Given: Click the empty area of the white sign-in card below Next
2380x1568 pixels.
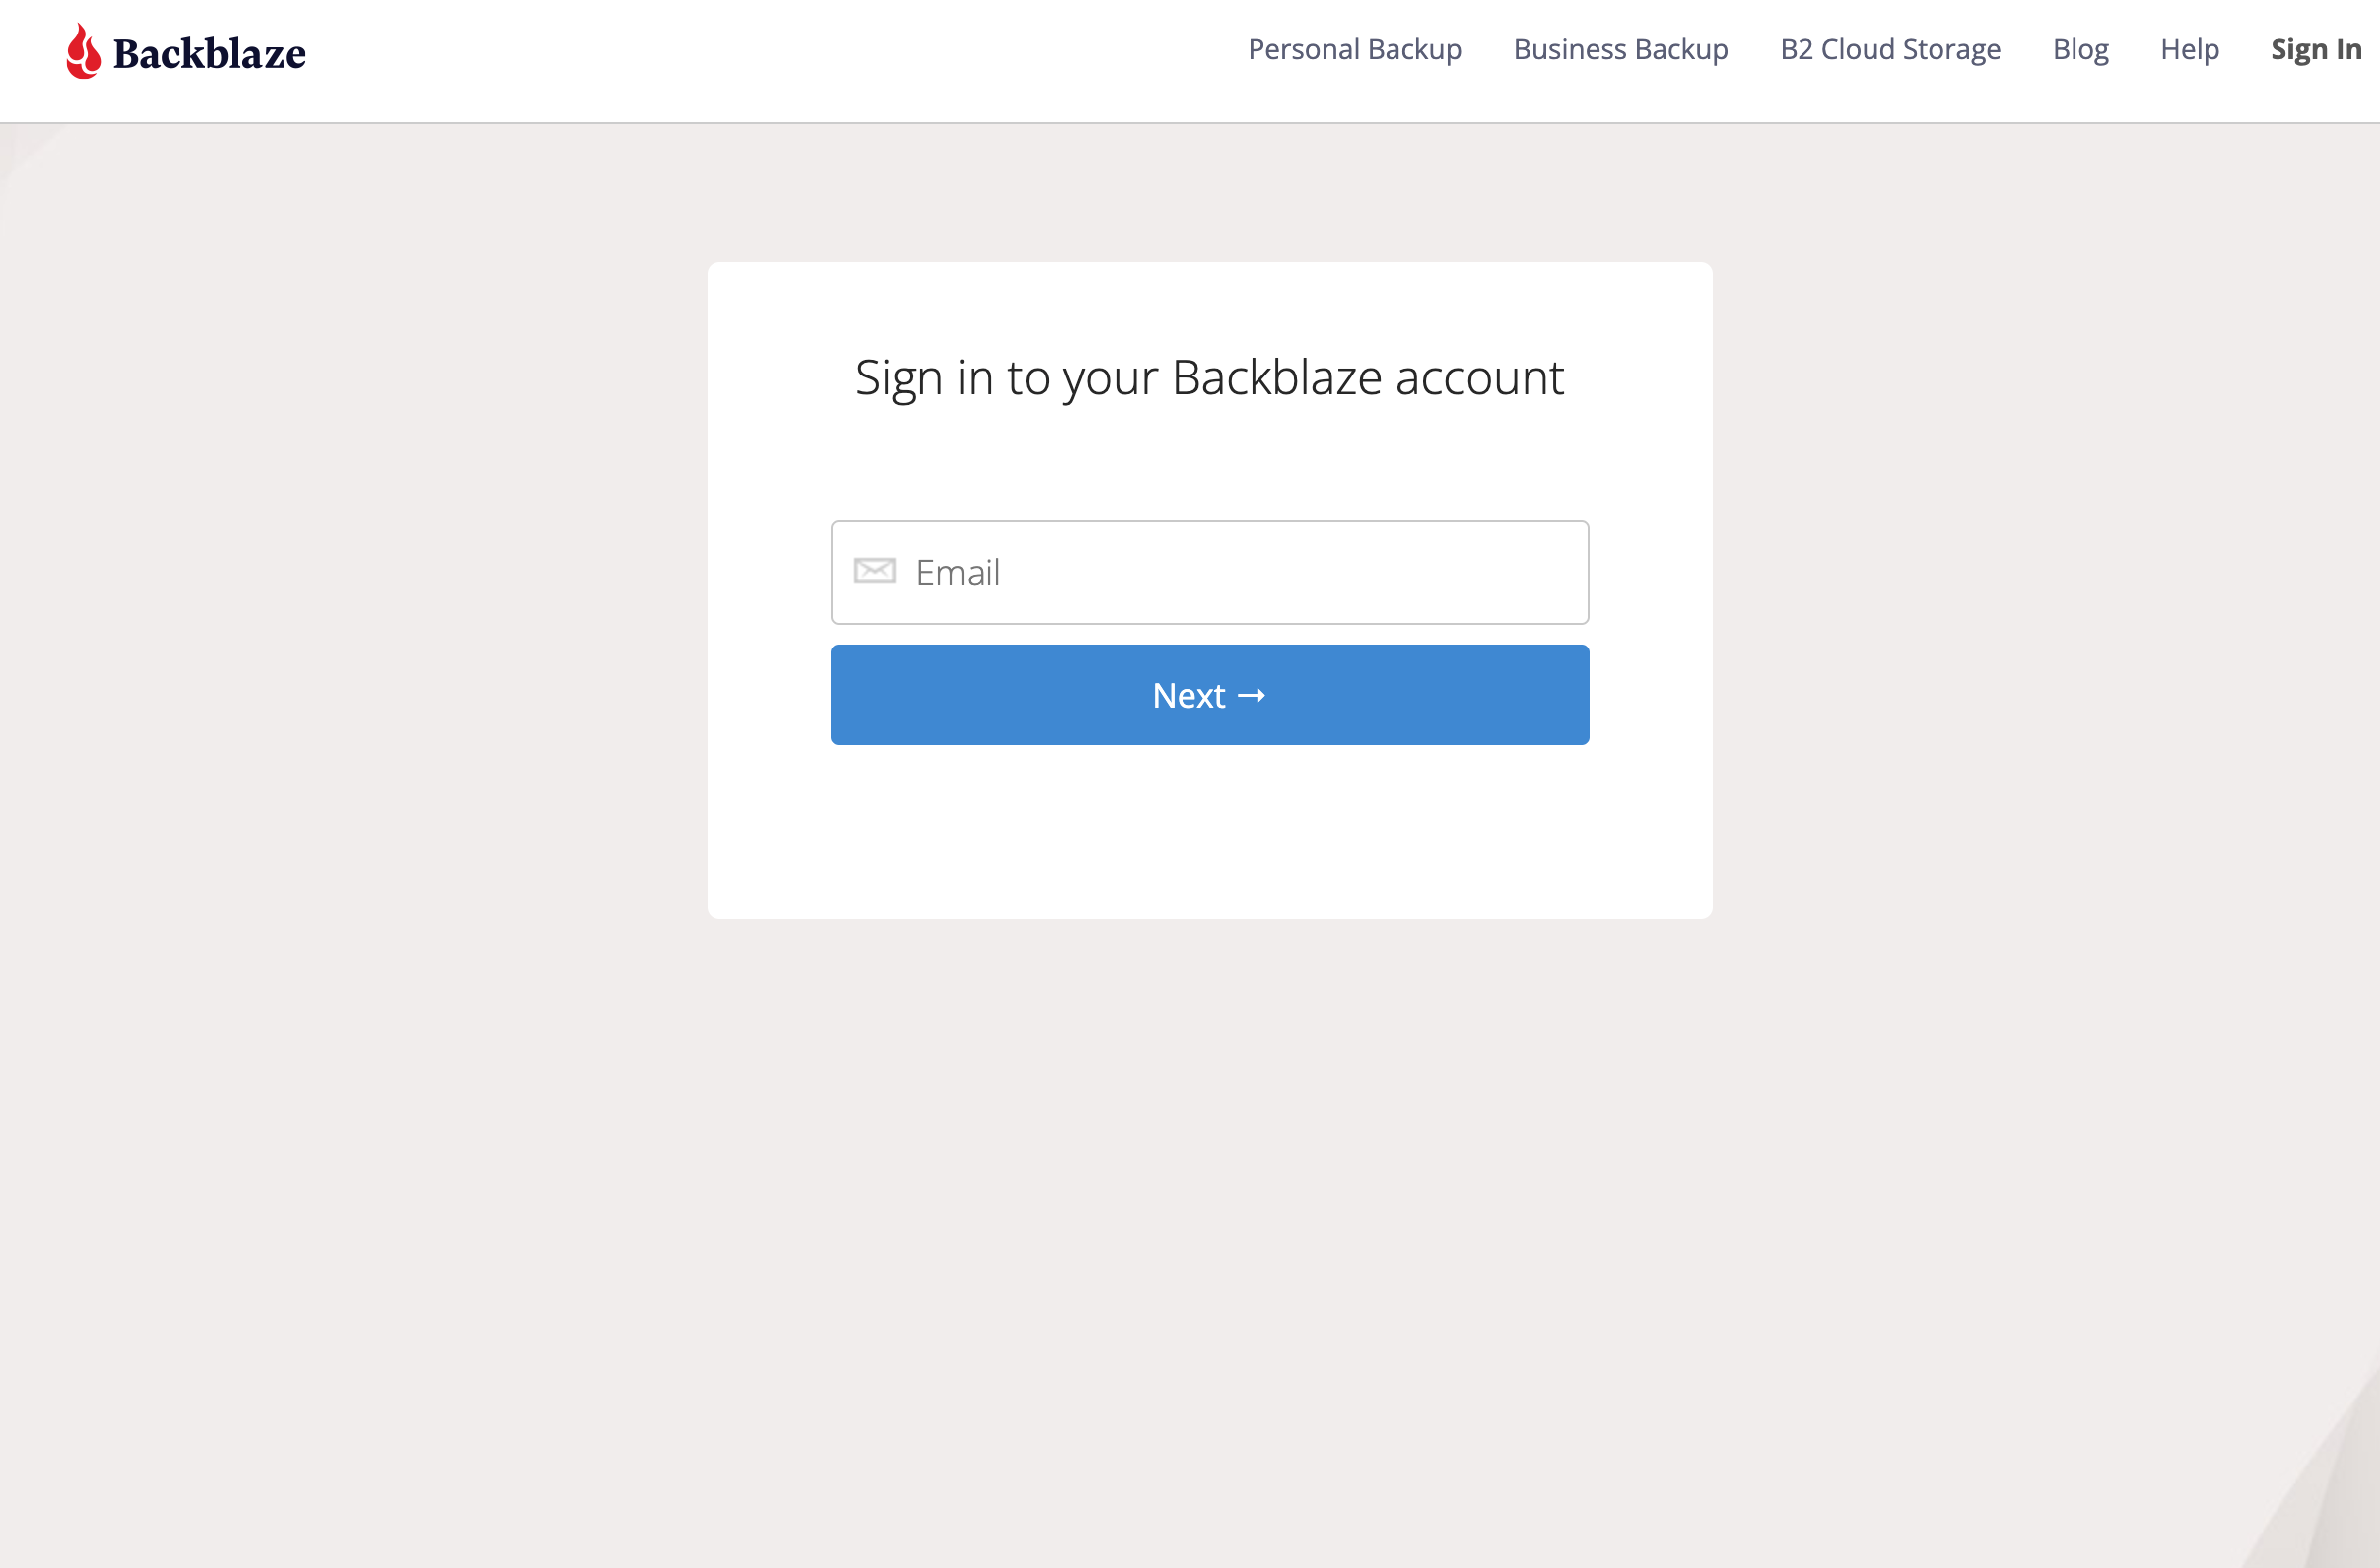Looking at the screenshot, I should pyautogui.click(x=1209, y=832).
